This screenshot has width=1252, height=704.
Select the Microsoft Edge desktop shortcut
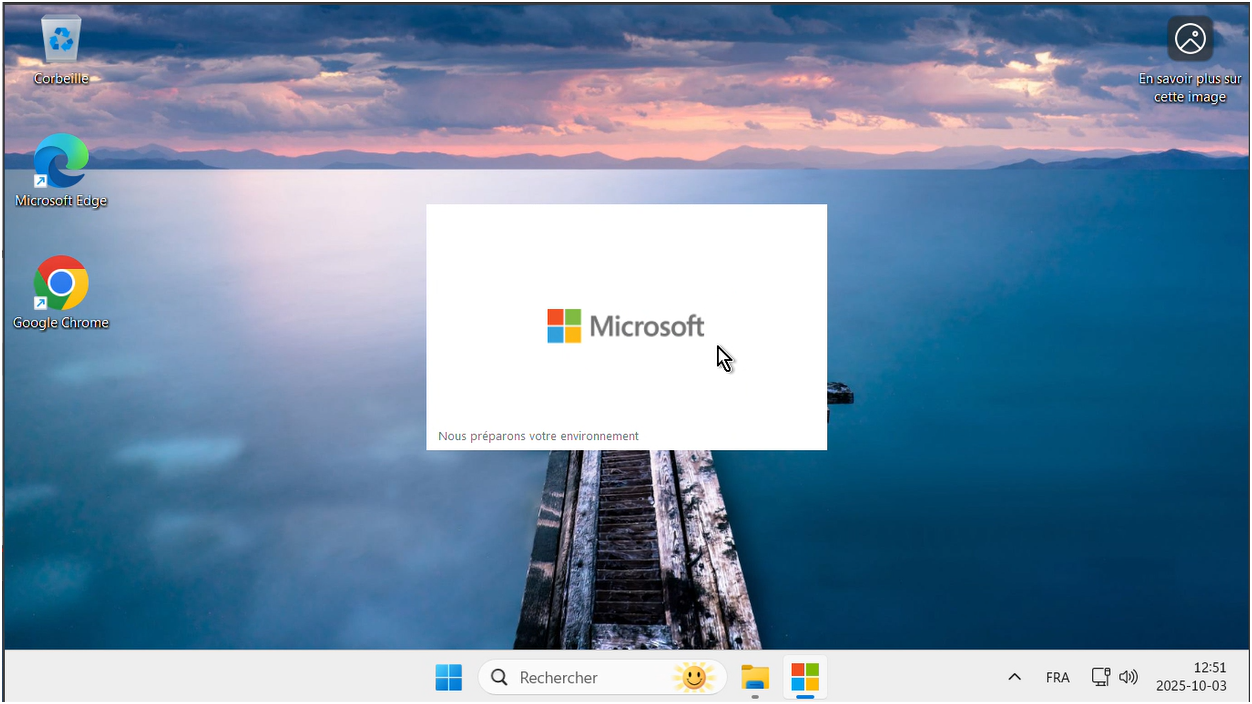[61, 162]
